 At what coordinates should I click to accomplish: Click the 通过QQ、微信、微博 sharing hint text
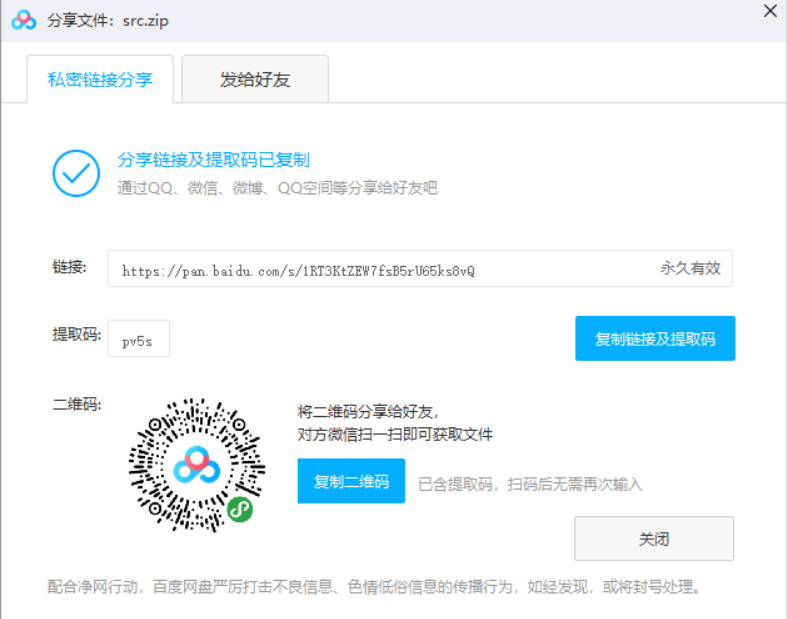pos(278,188)
